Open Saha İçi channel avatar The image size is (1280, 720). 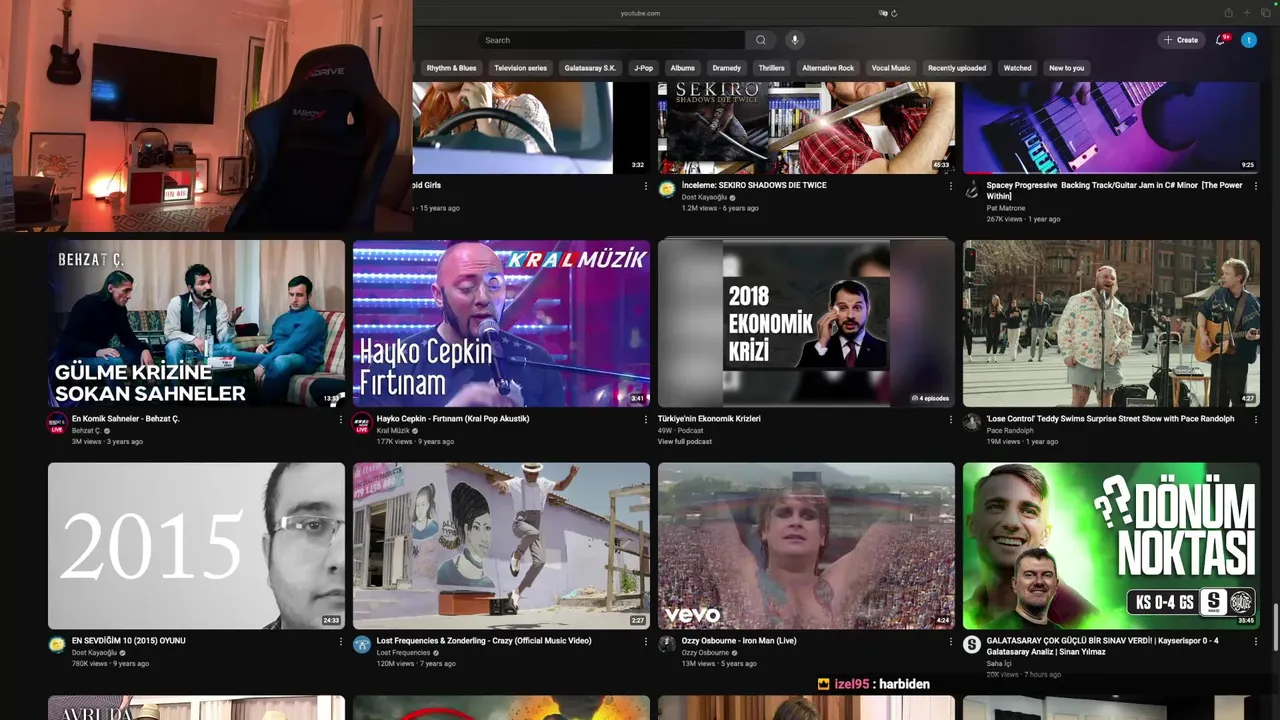pyautogui.click(x=972, y=645)
